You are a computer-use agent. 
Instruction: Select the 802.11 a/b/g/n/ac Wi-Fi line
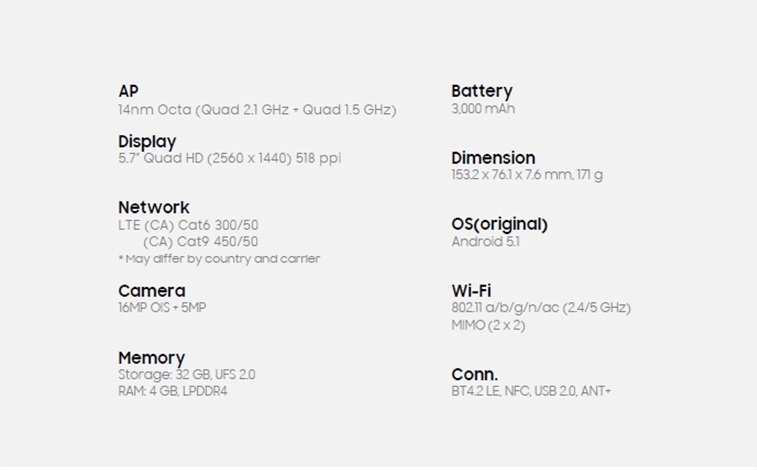click(x=541, y=308)
